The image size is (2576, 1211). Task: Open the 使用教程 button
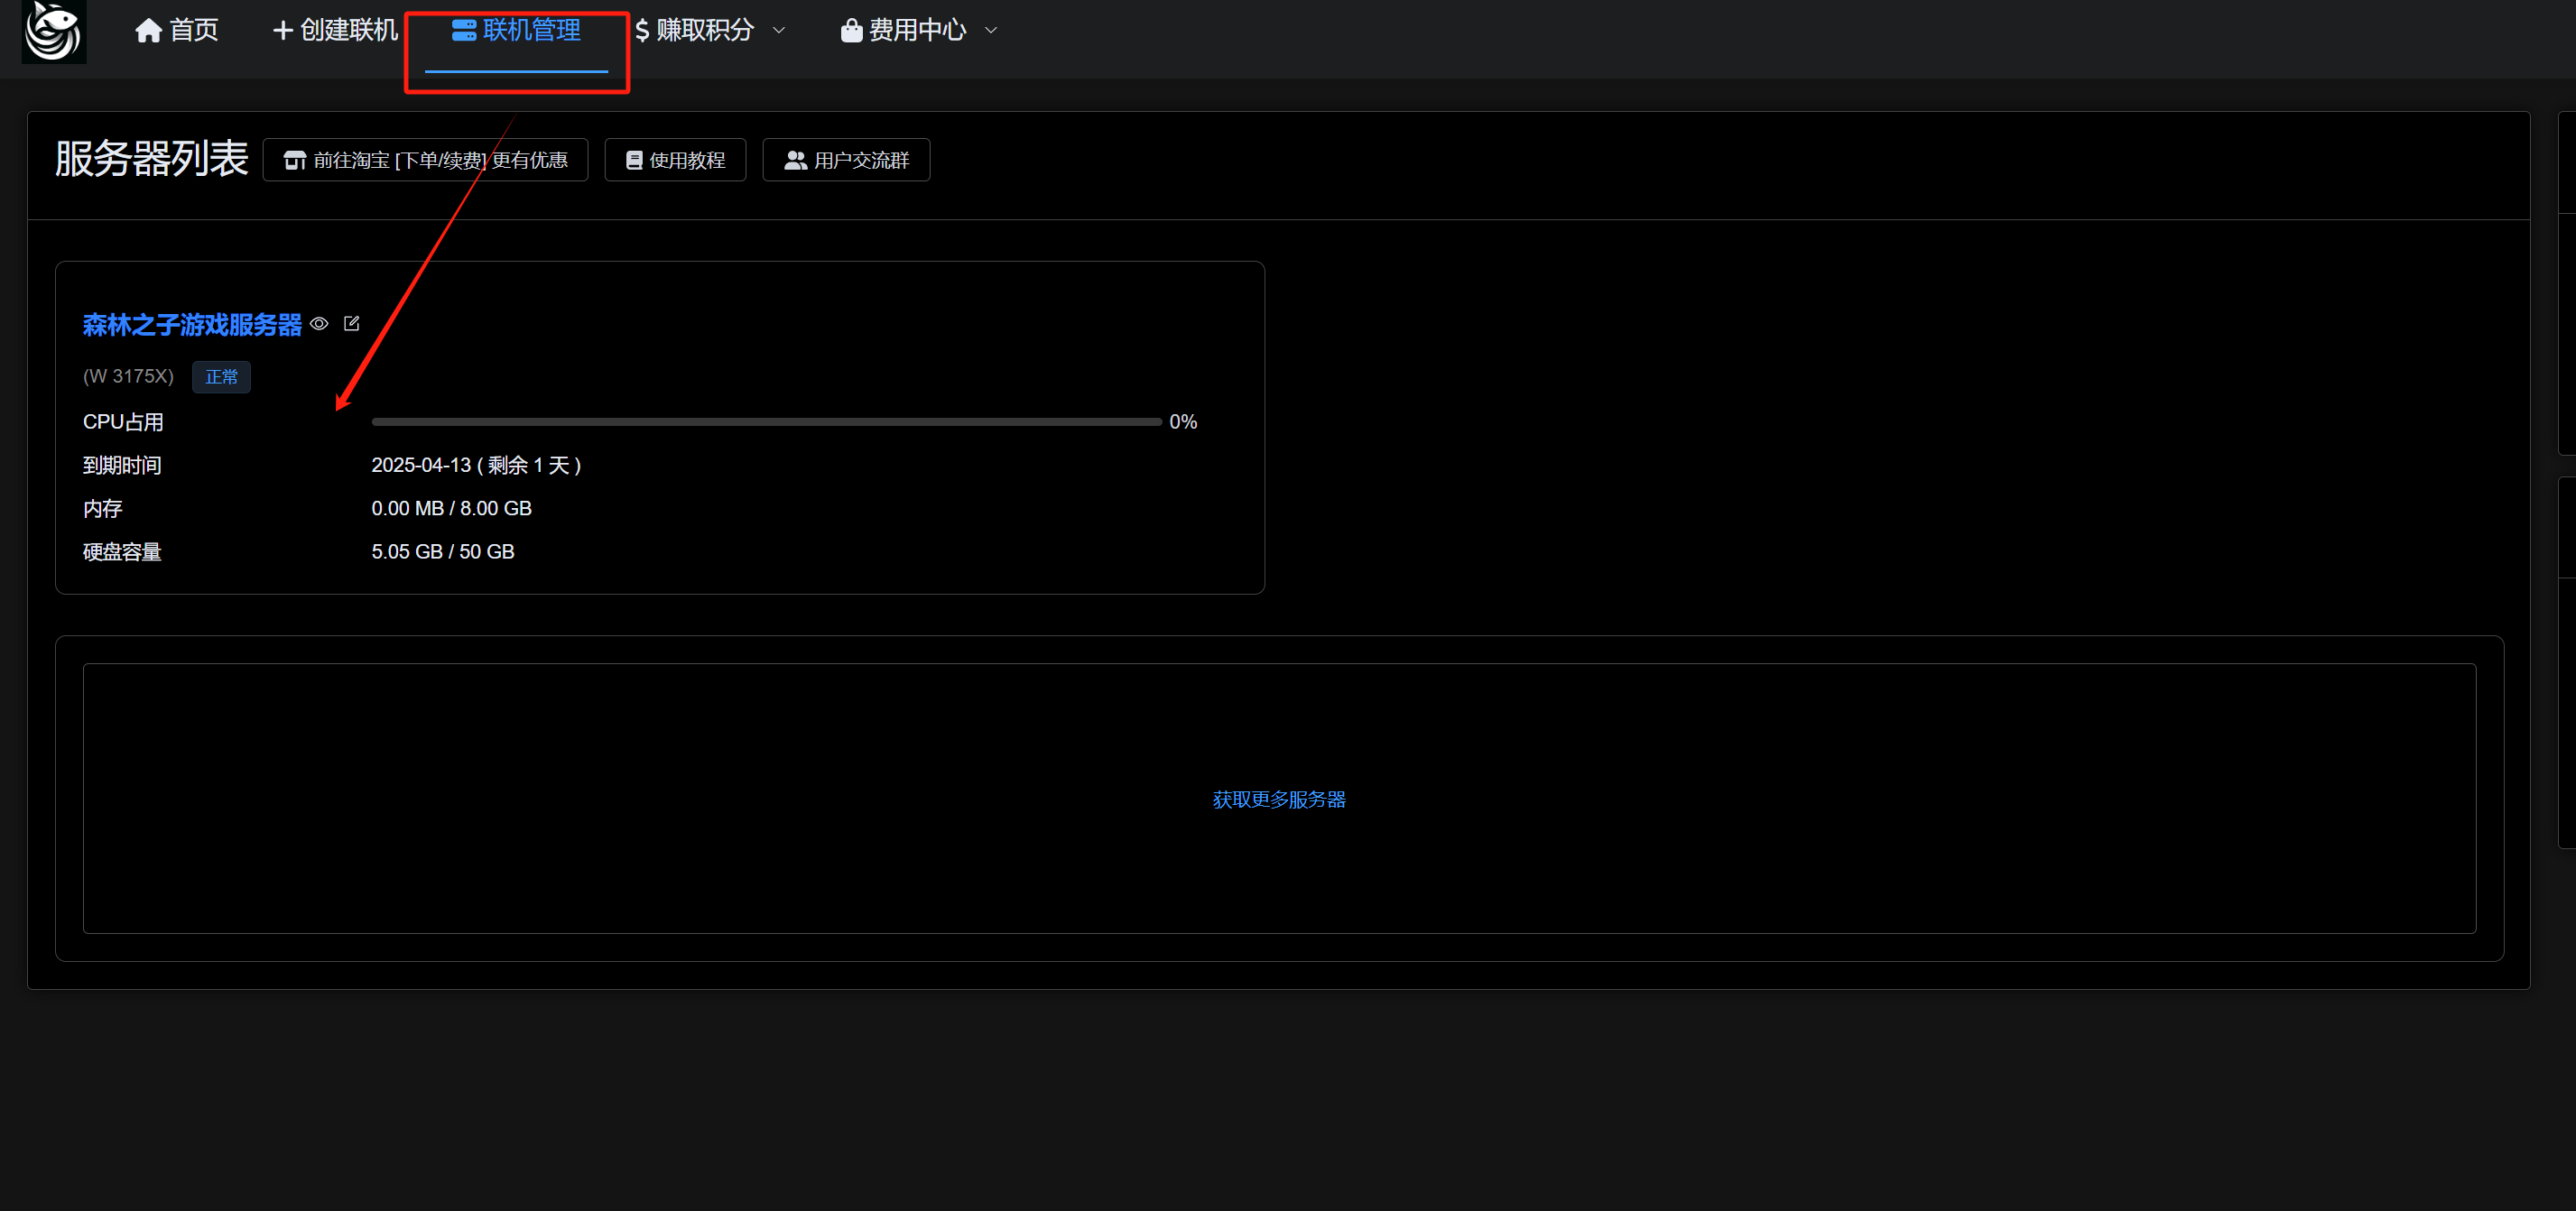click(x=675, y=160)
